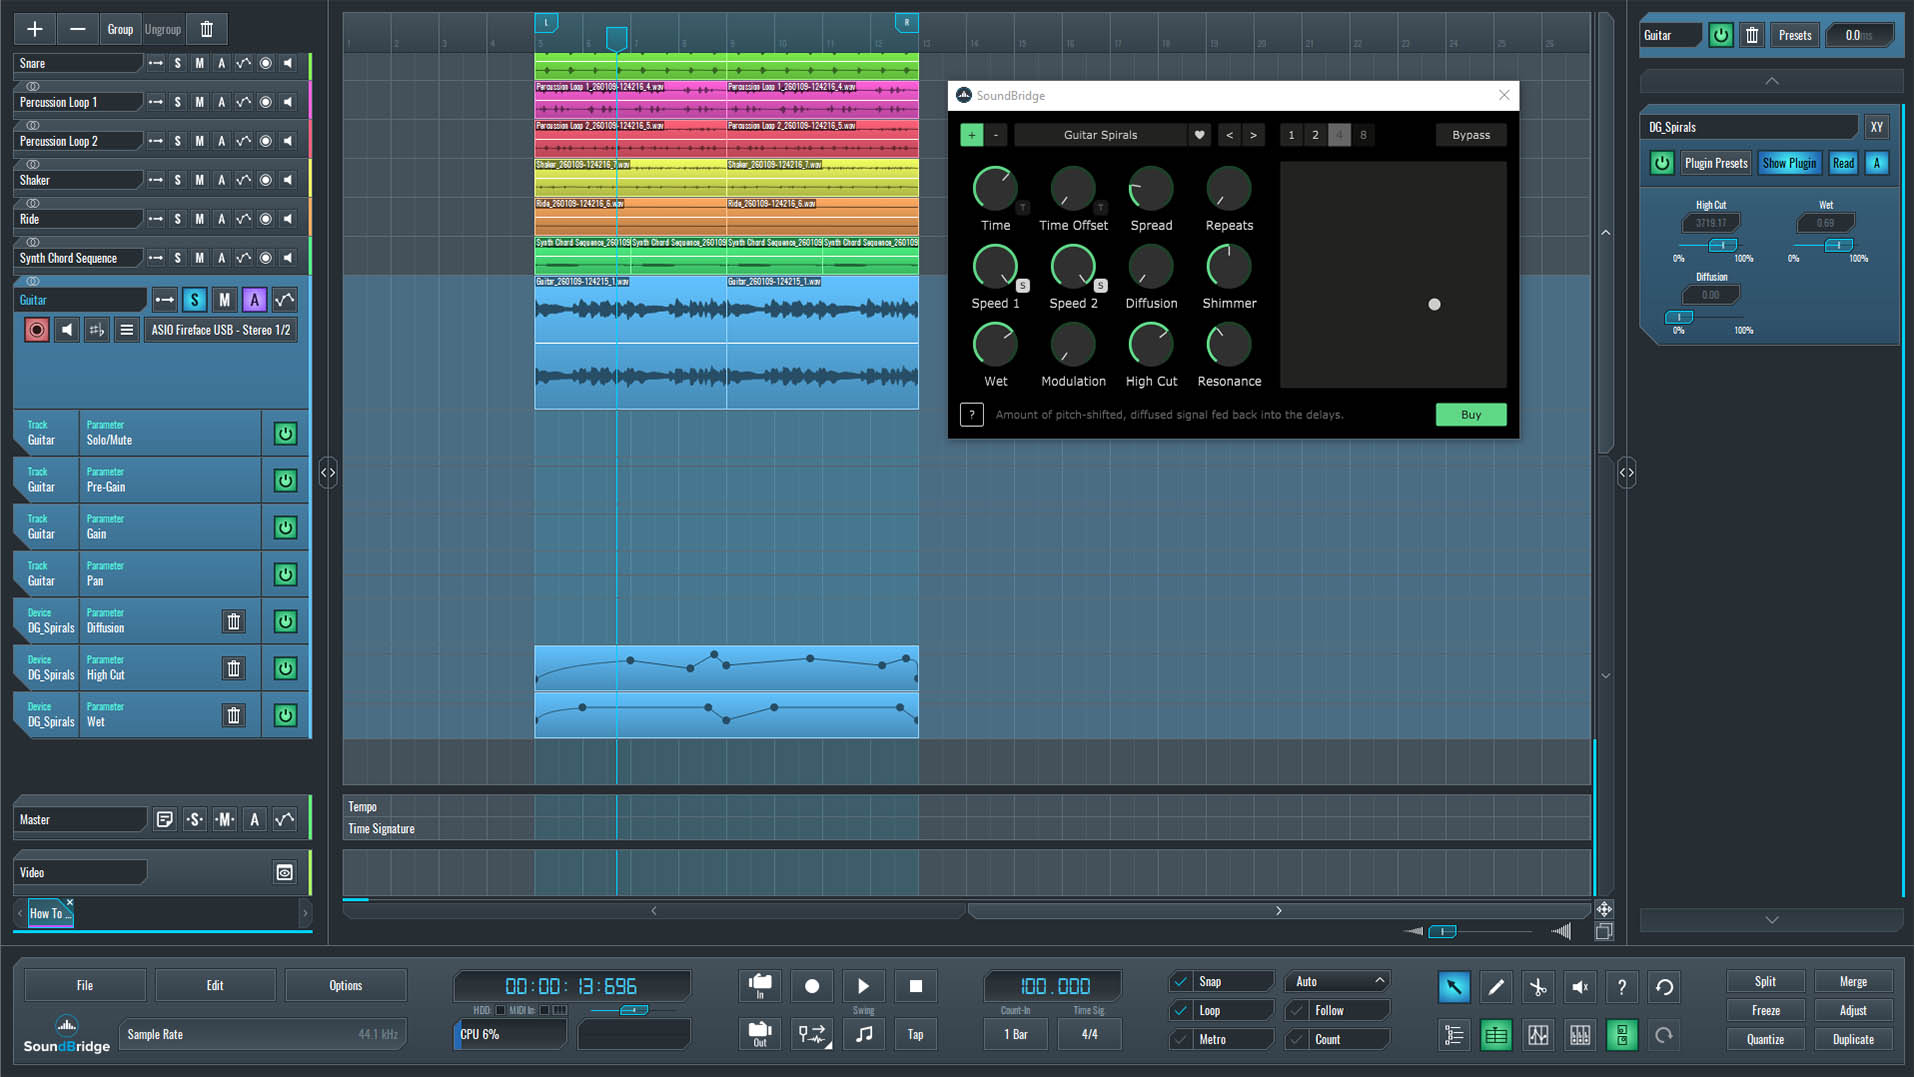Delete the DG_Spirals High Cut automation lane

click(234, 669)
